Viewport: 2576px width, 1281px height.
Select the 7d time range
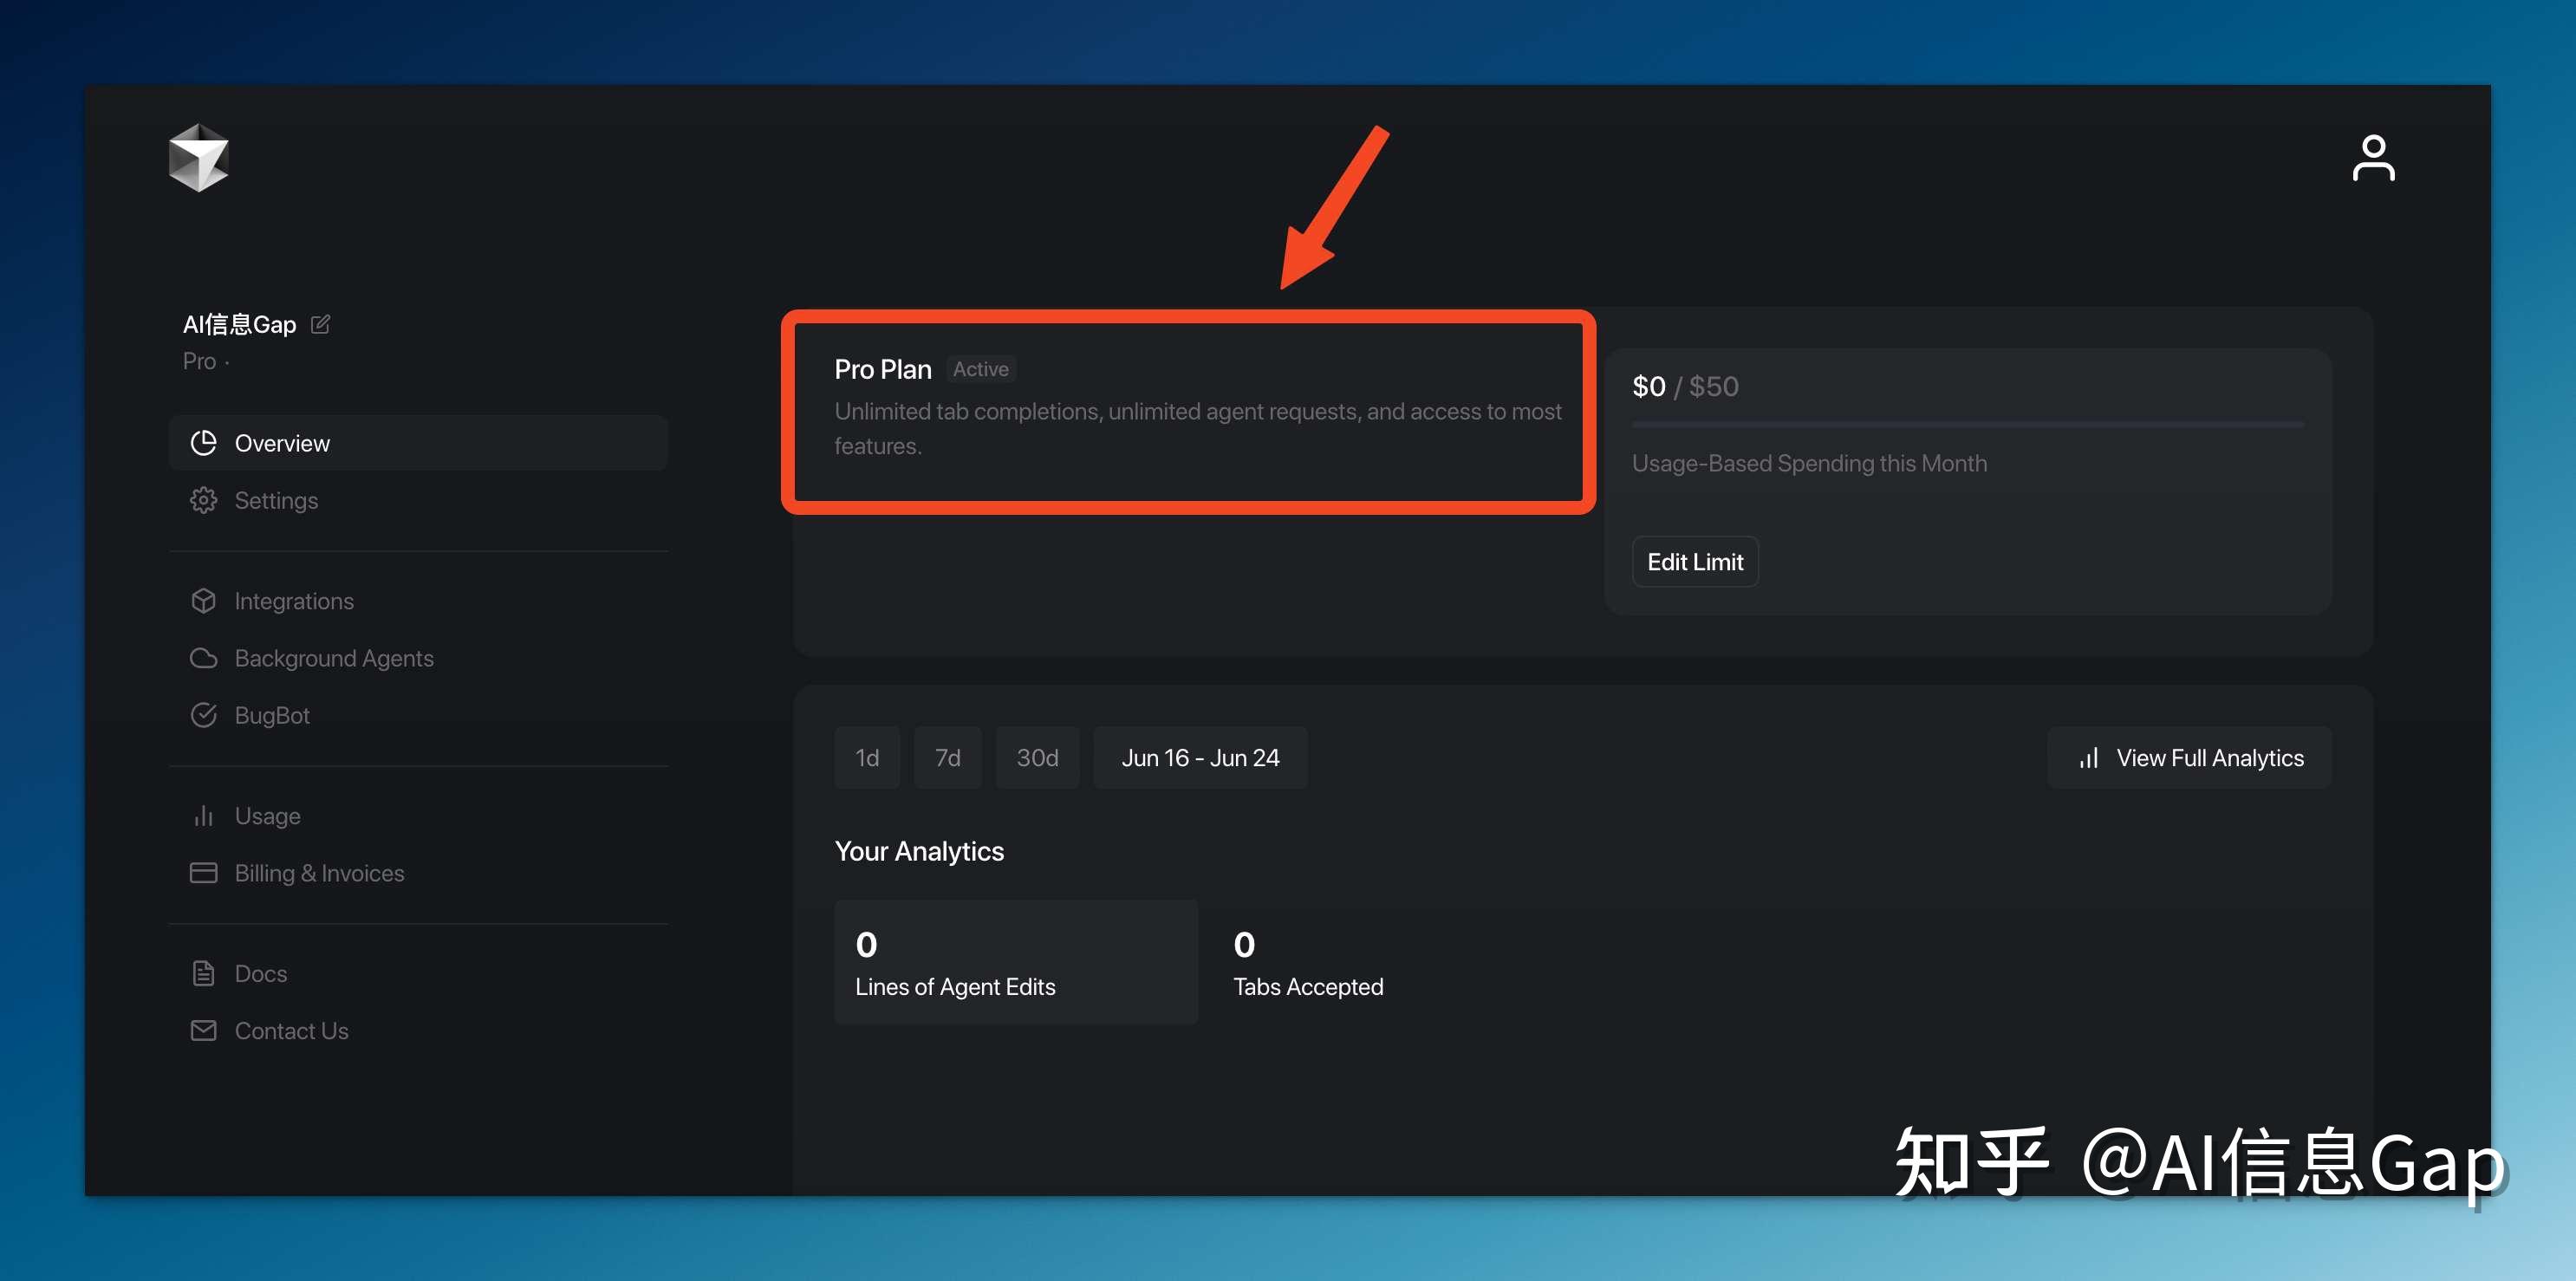pyautogui.click(x=947, y=758)
